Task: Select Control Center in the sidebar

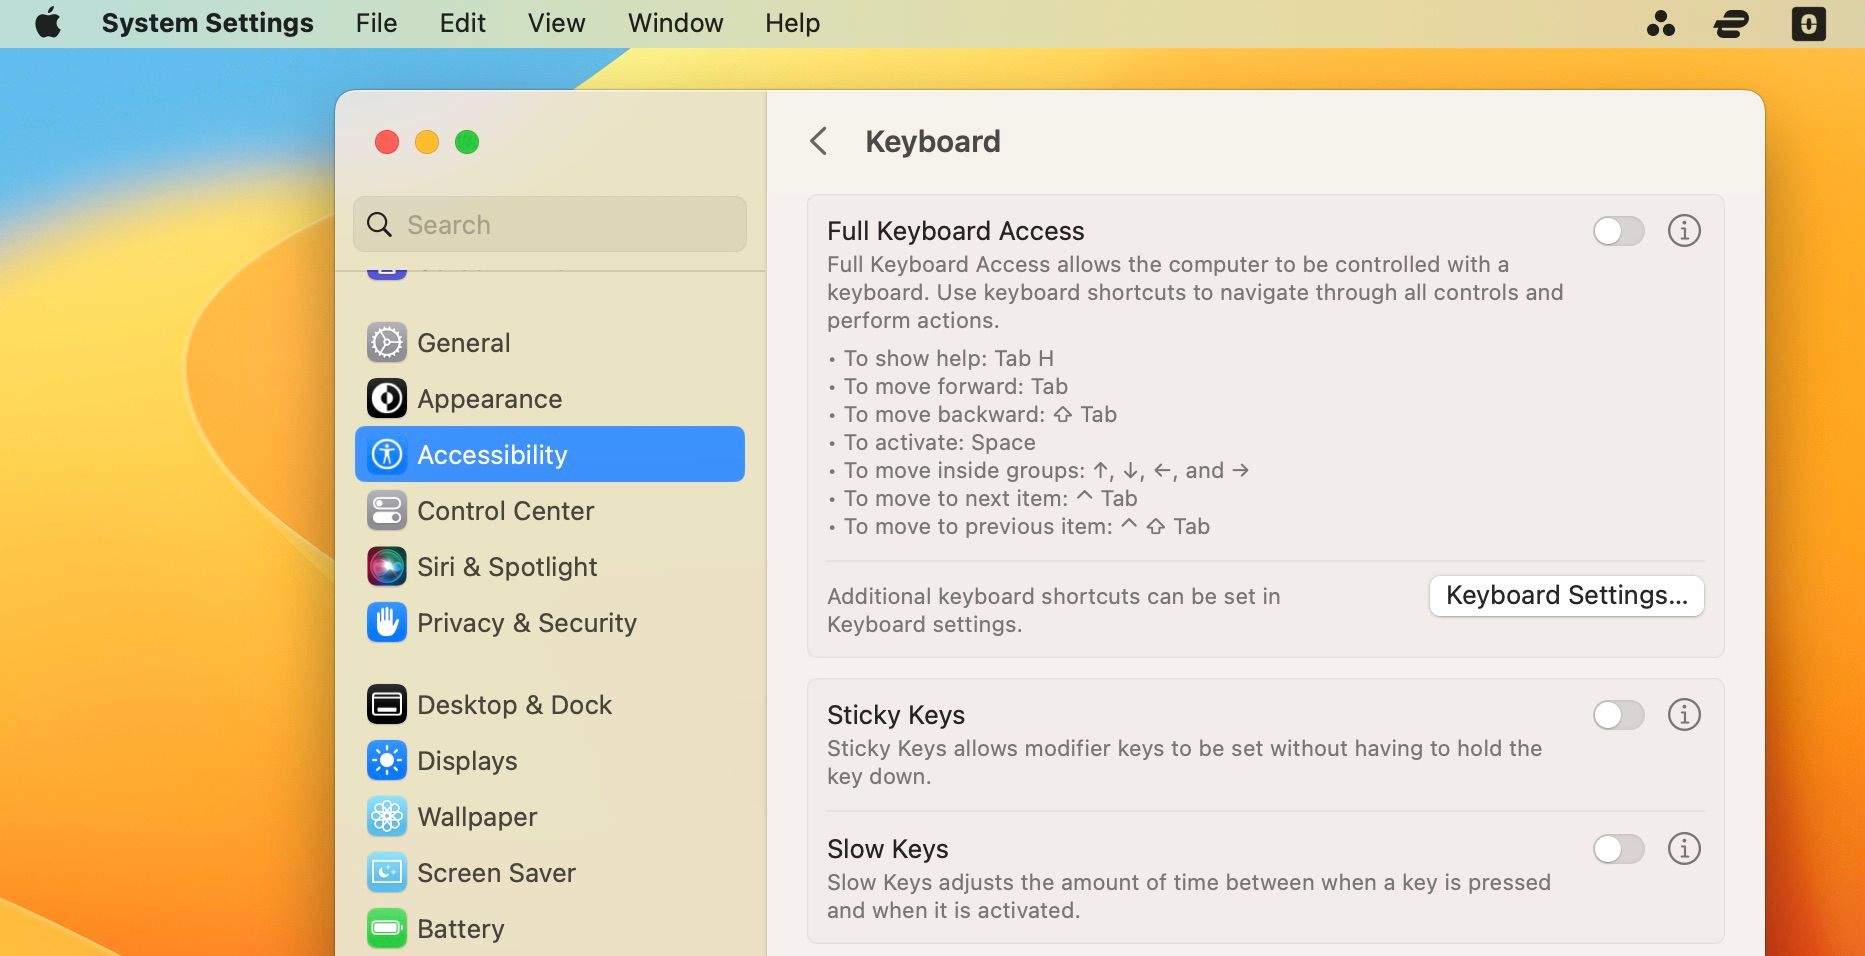Action: coord(550,511)
